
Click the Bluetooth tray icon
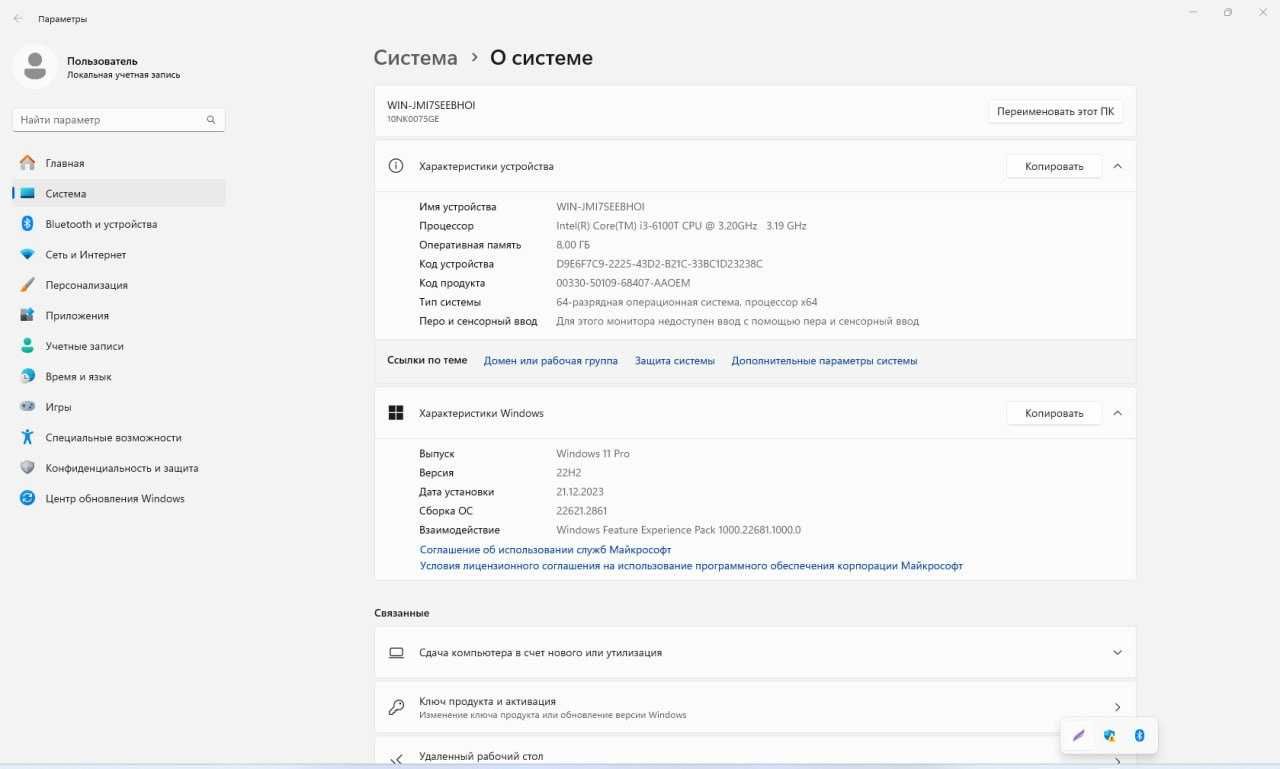[x=1139, y=736]
